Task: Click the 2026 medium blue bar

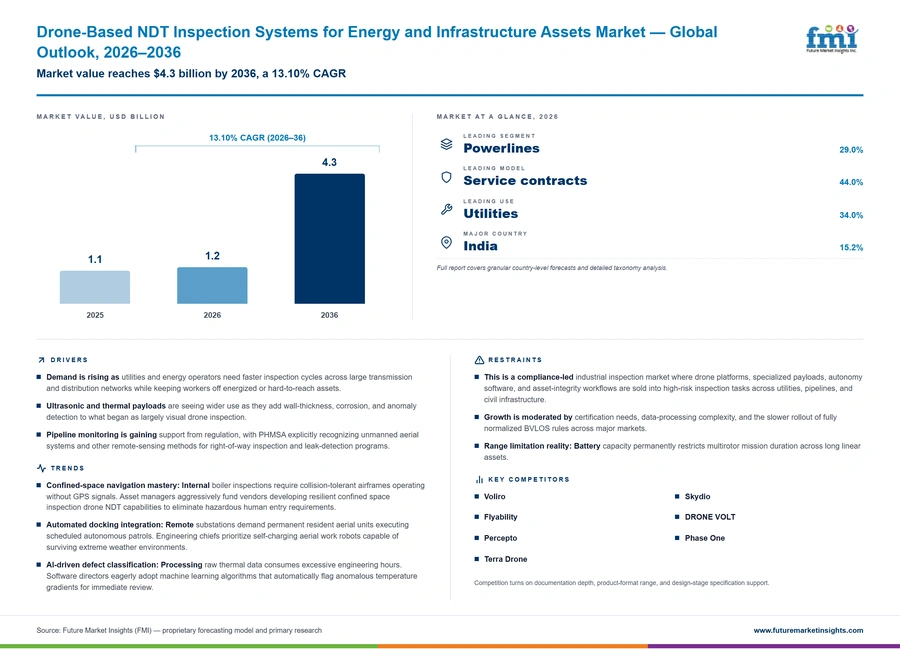Action: (x=212, y=285)
